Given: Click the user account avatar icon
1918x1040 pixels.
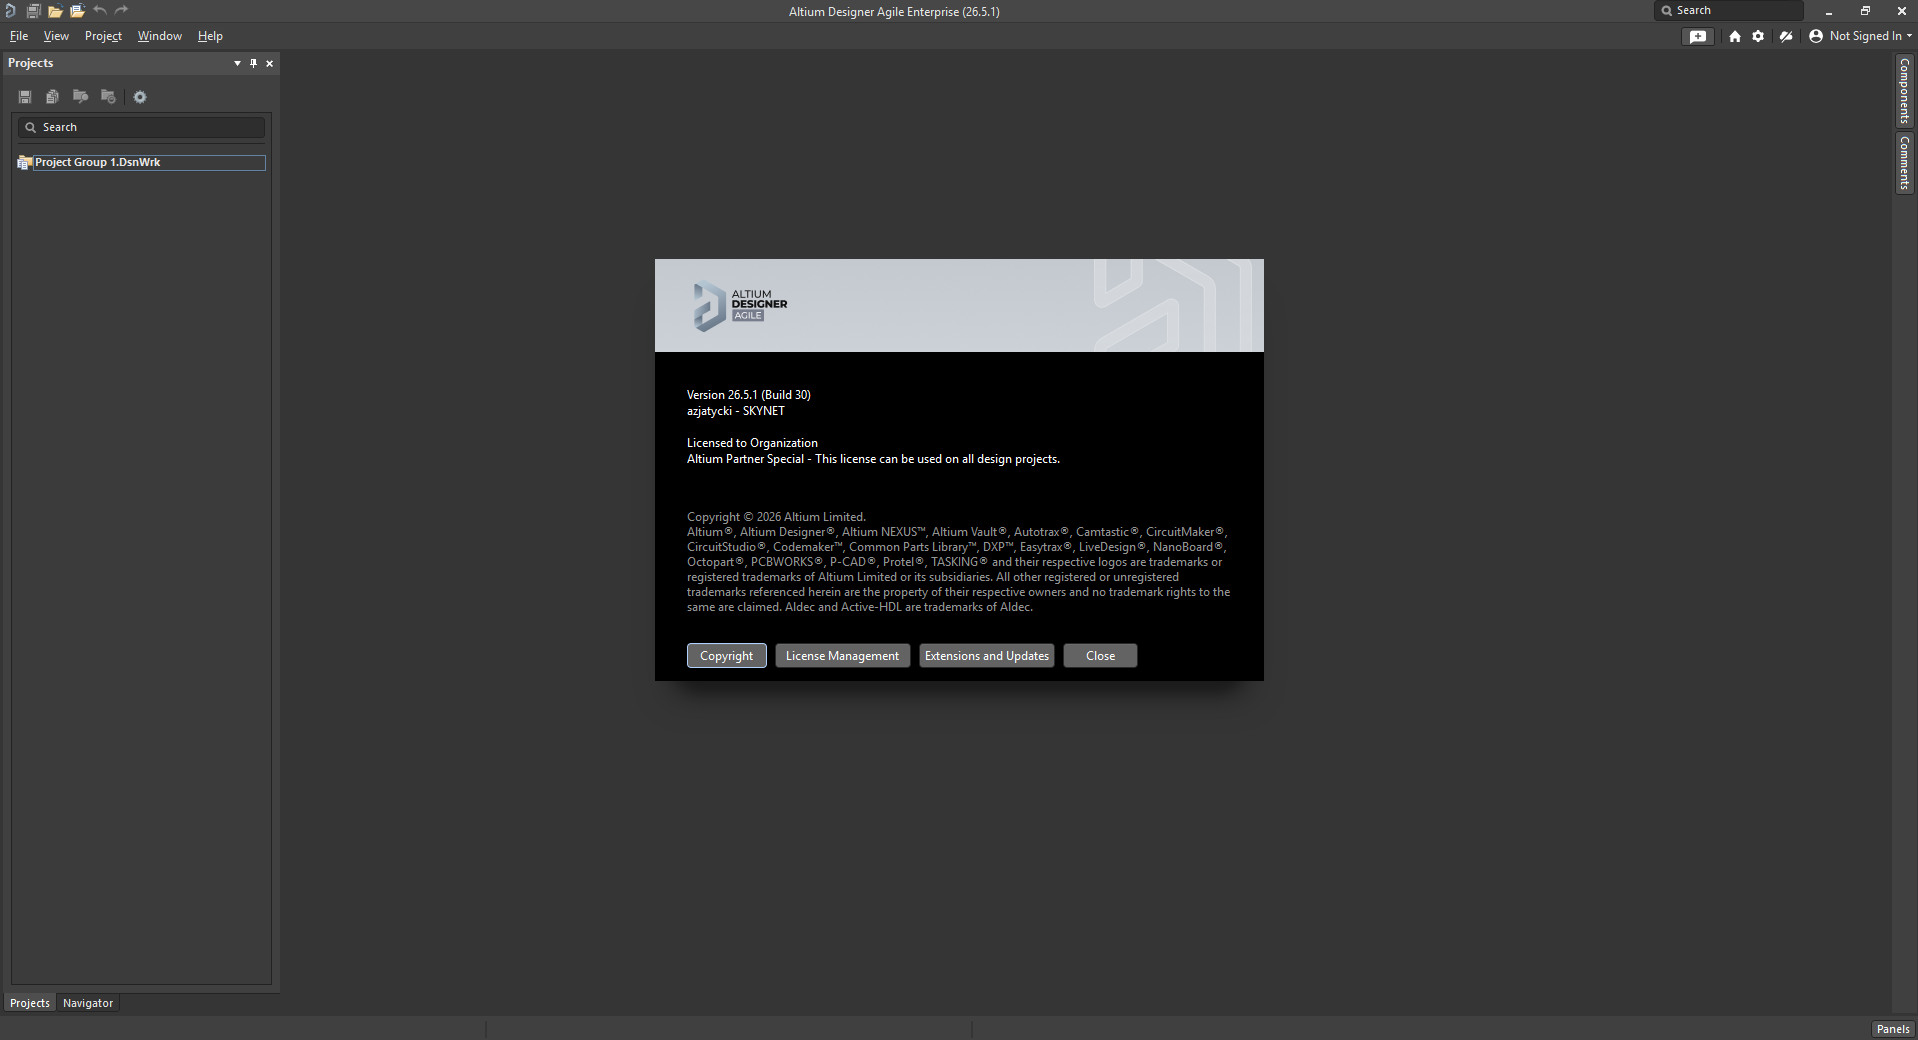Looking at the screenshot, I should (1816, 36).
